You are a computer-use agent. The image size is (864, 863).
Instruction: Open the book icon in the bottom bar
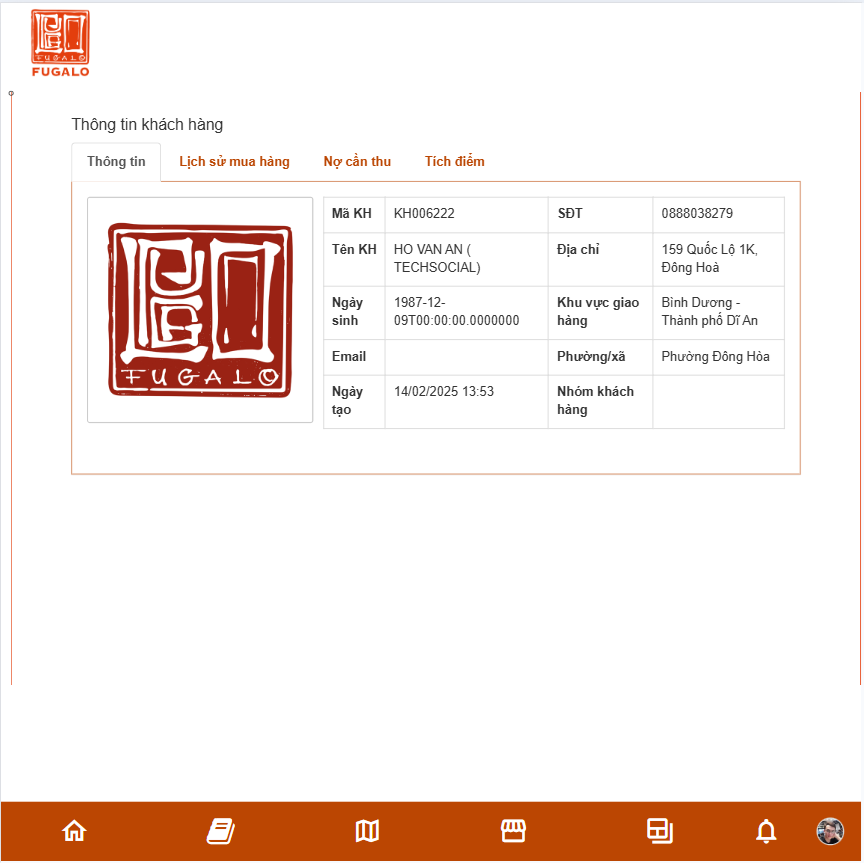click(x=220, y=830)
